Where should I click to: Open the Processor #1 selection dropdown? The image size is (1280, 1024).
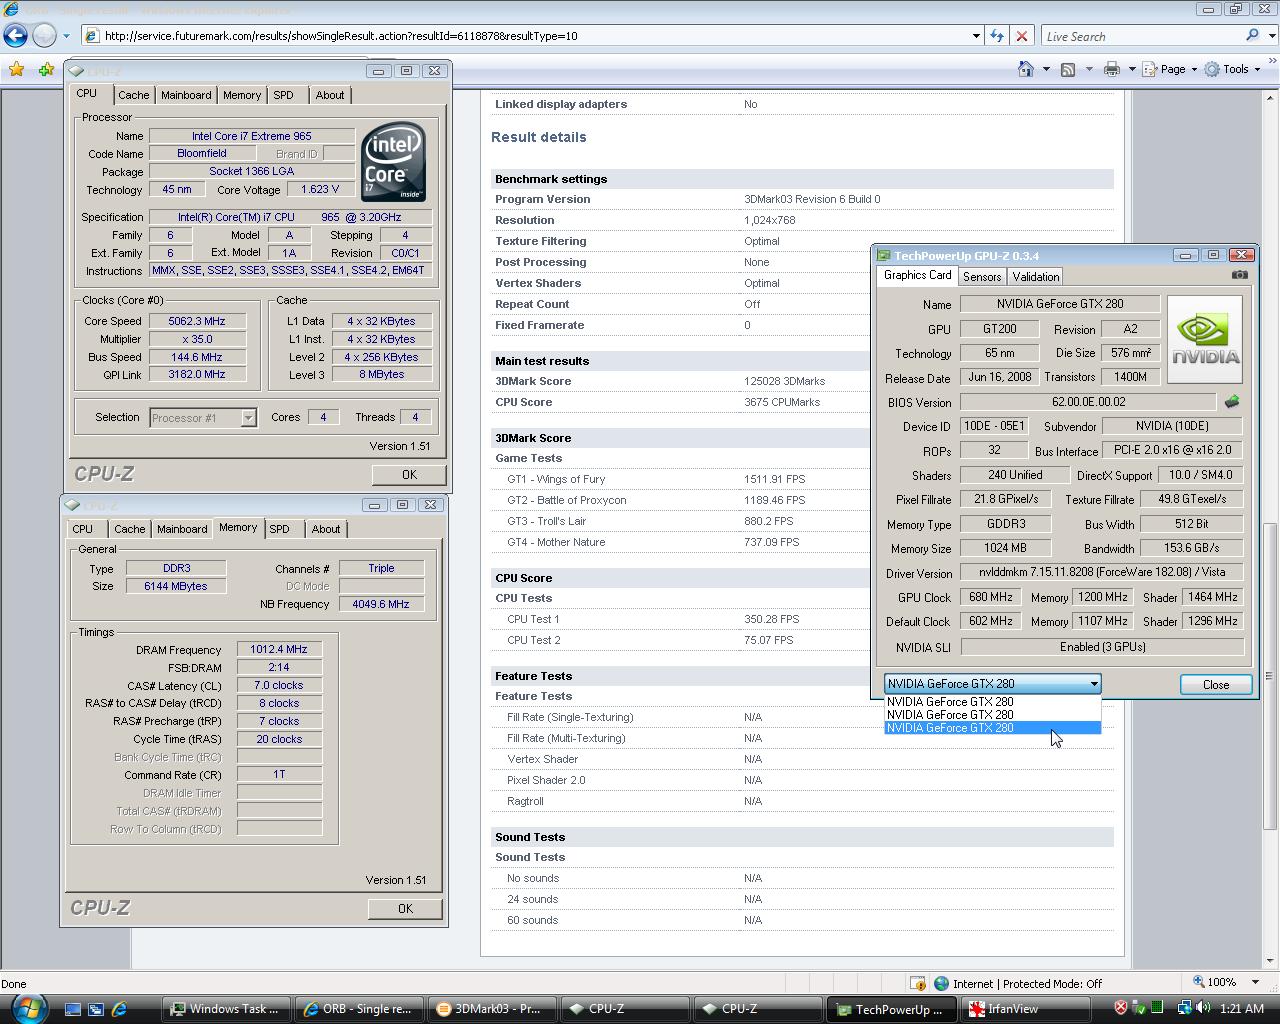pos(248,418)
